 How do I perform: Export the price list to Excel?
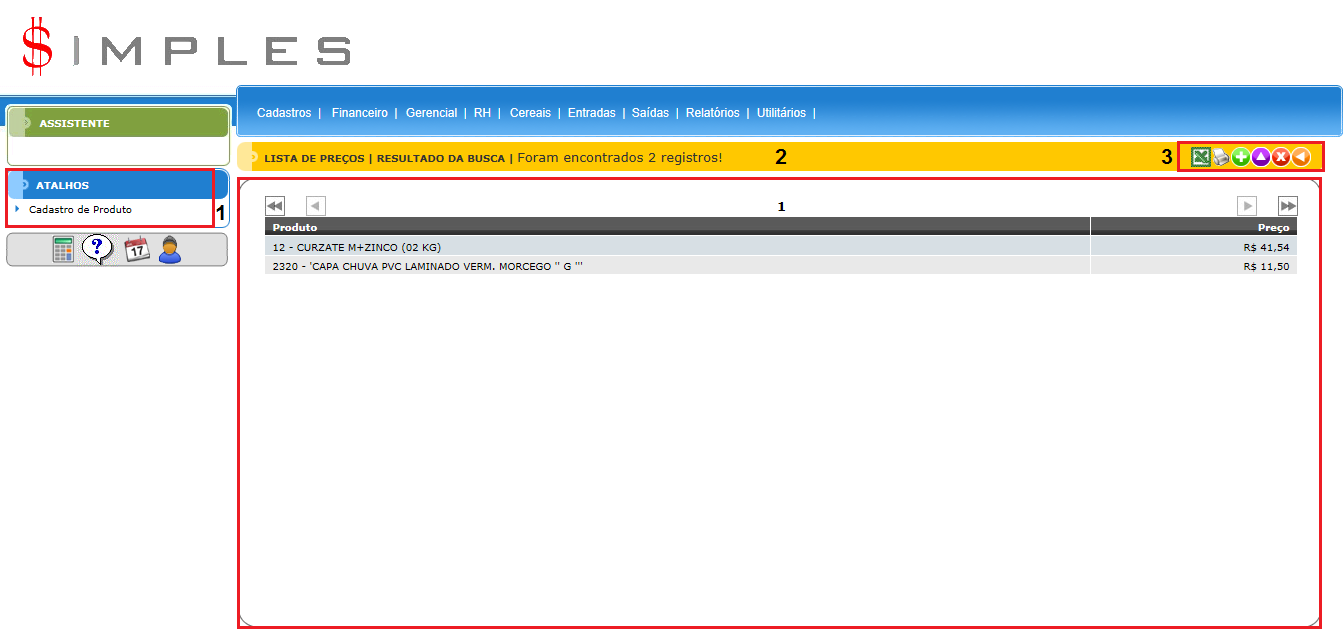coord(1201,157)
